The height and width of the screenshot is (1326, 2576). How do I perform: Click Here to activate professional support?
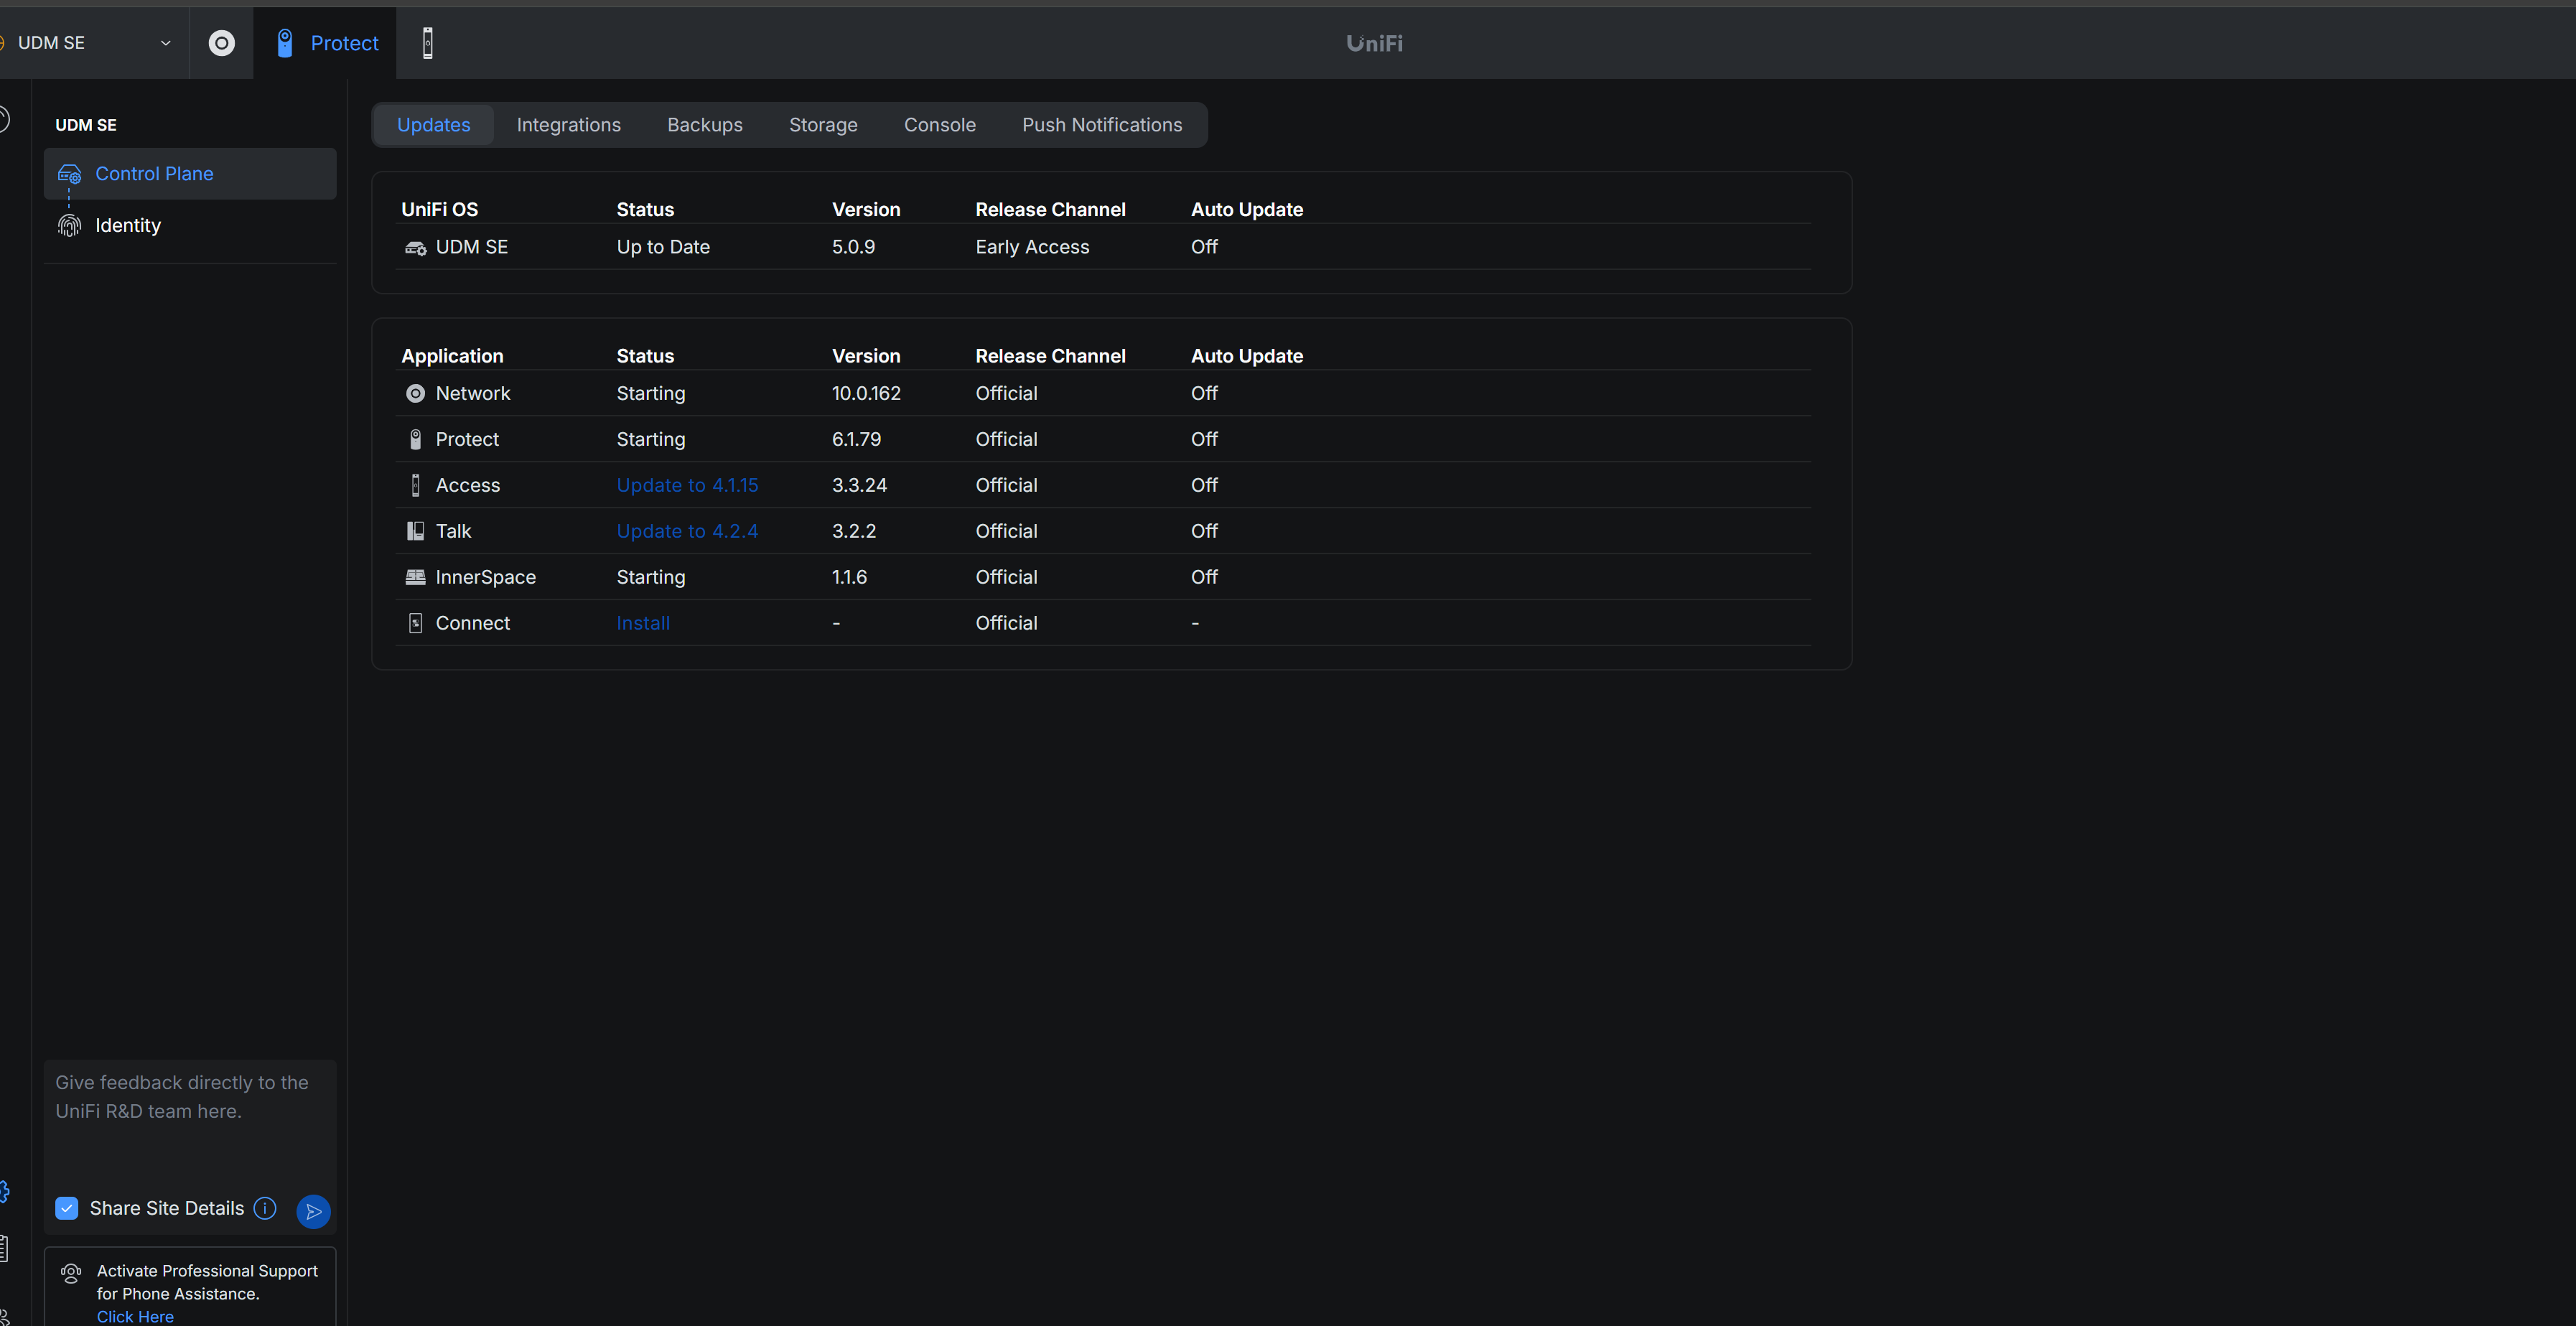[x=135, y=1316]
